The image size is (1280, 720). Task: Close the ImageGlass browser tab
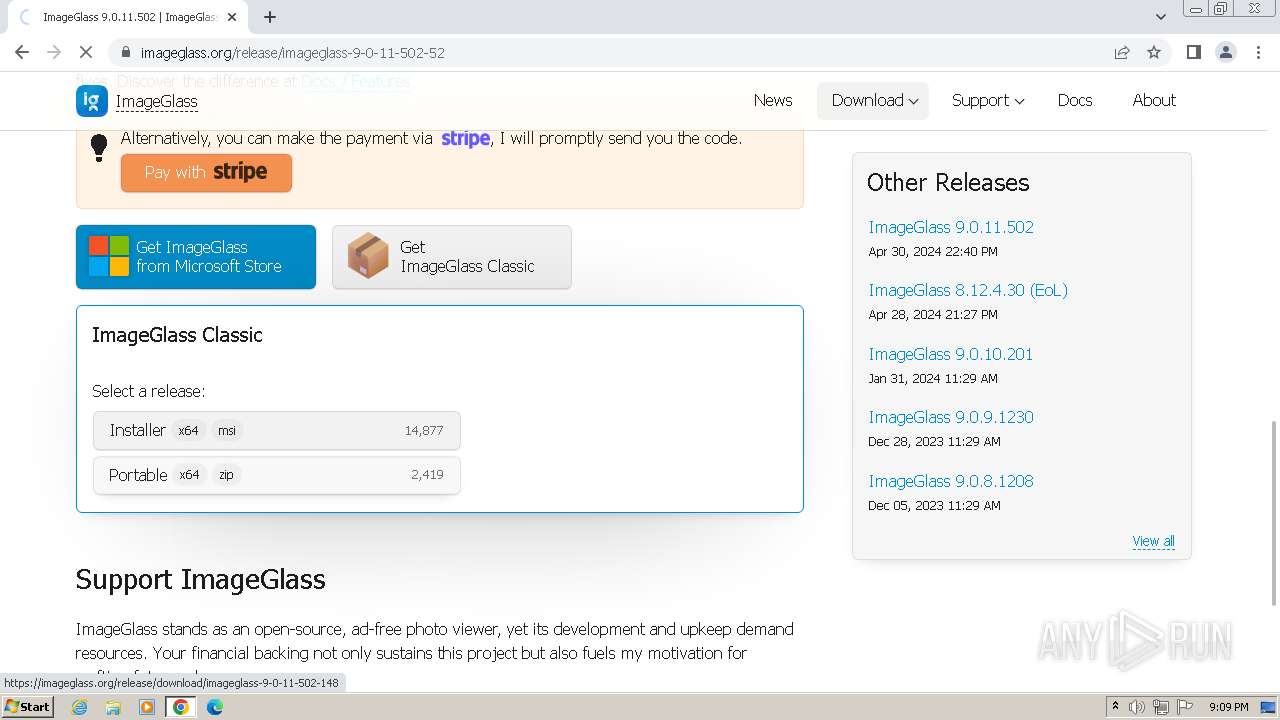(232, 17)
